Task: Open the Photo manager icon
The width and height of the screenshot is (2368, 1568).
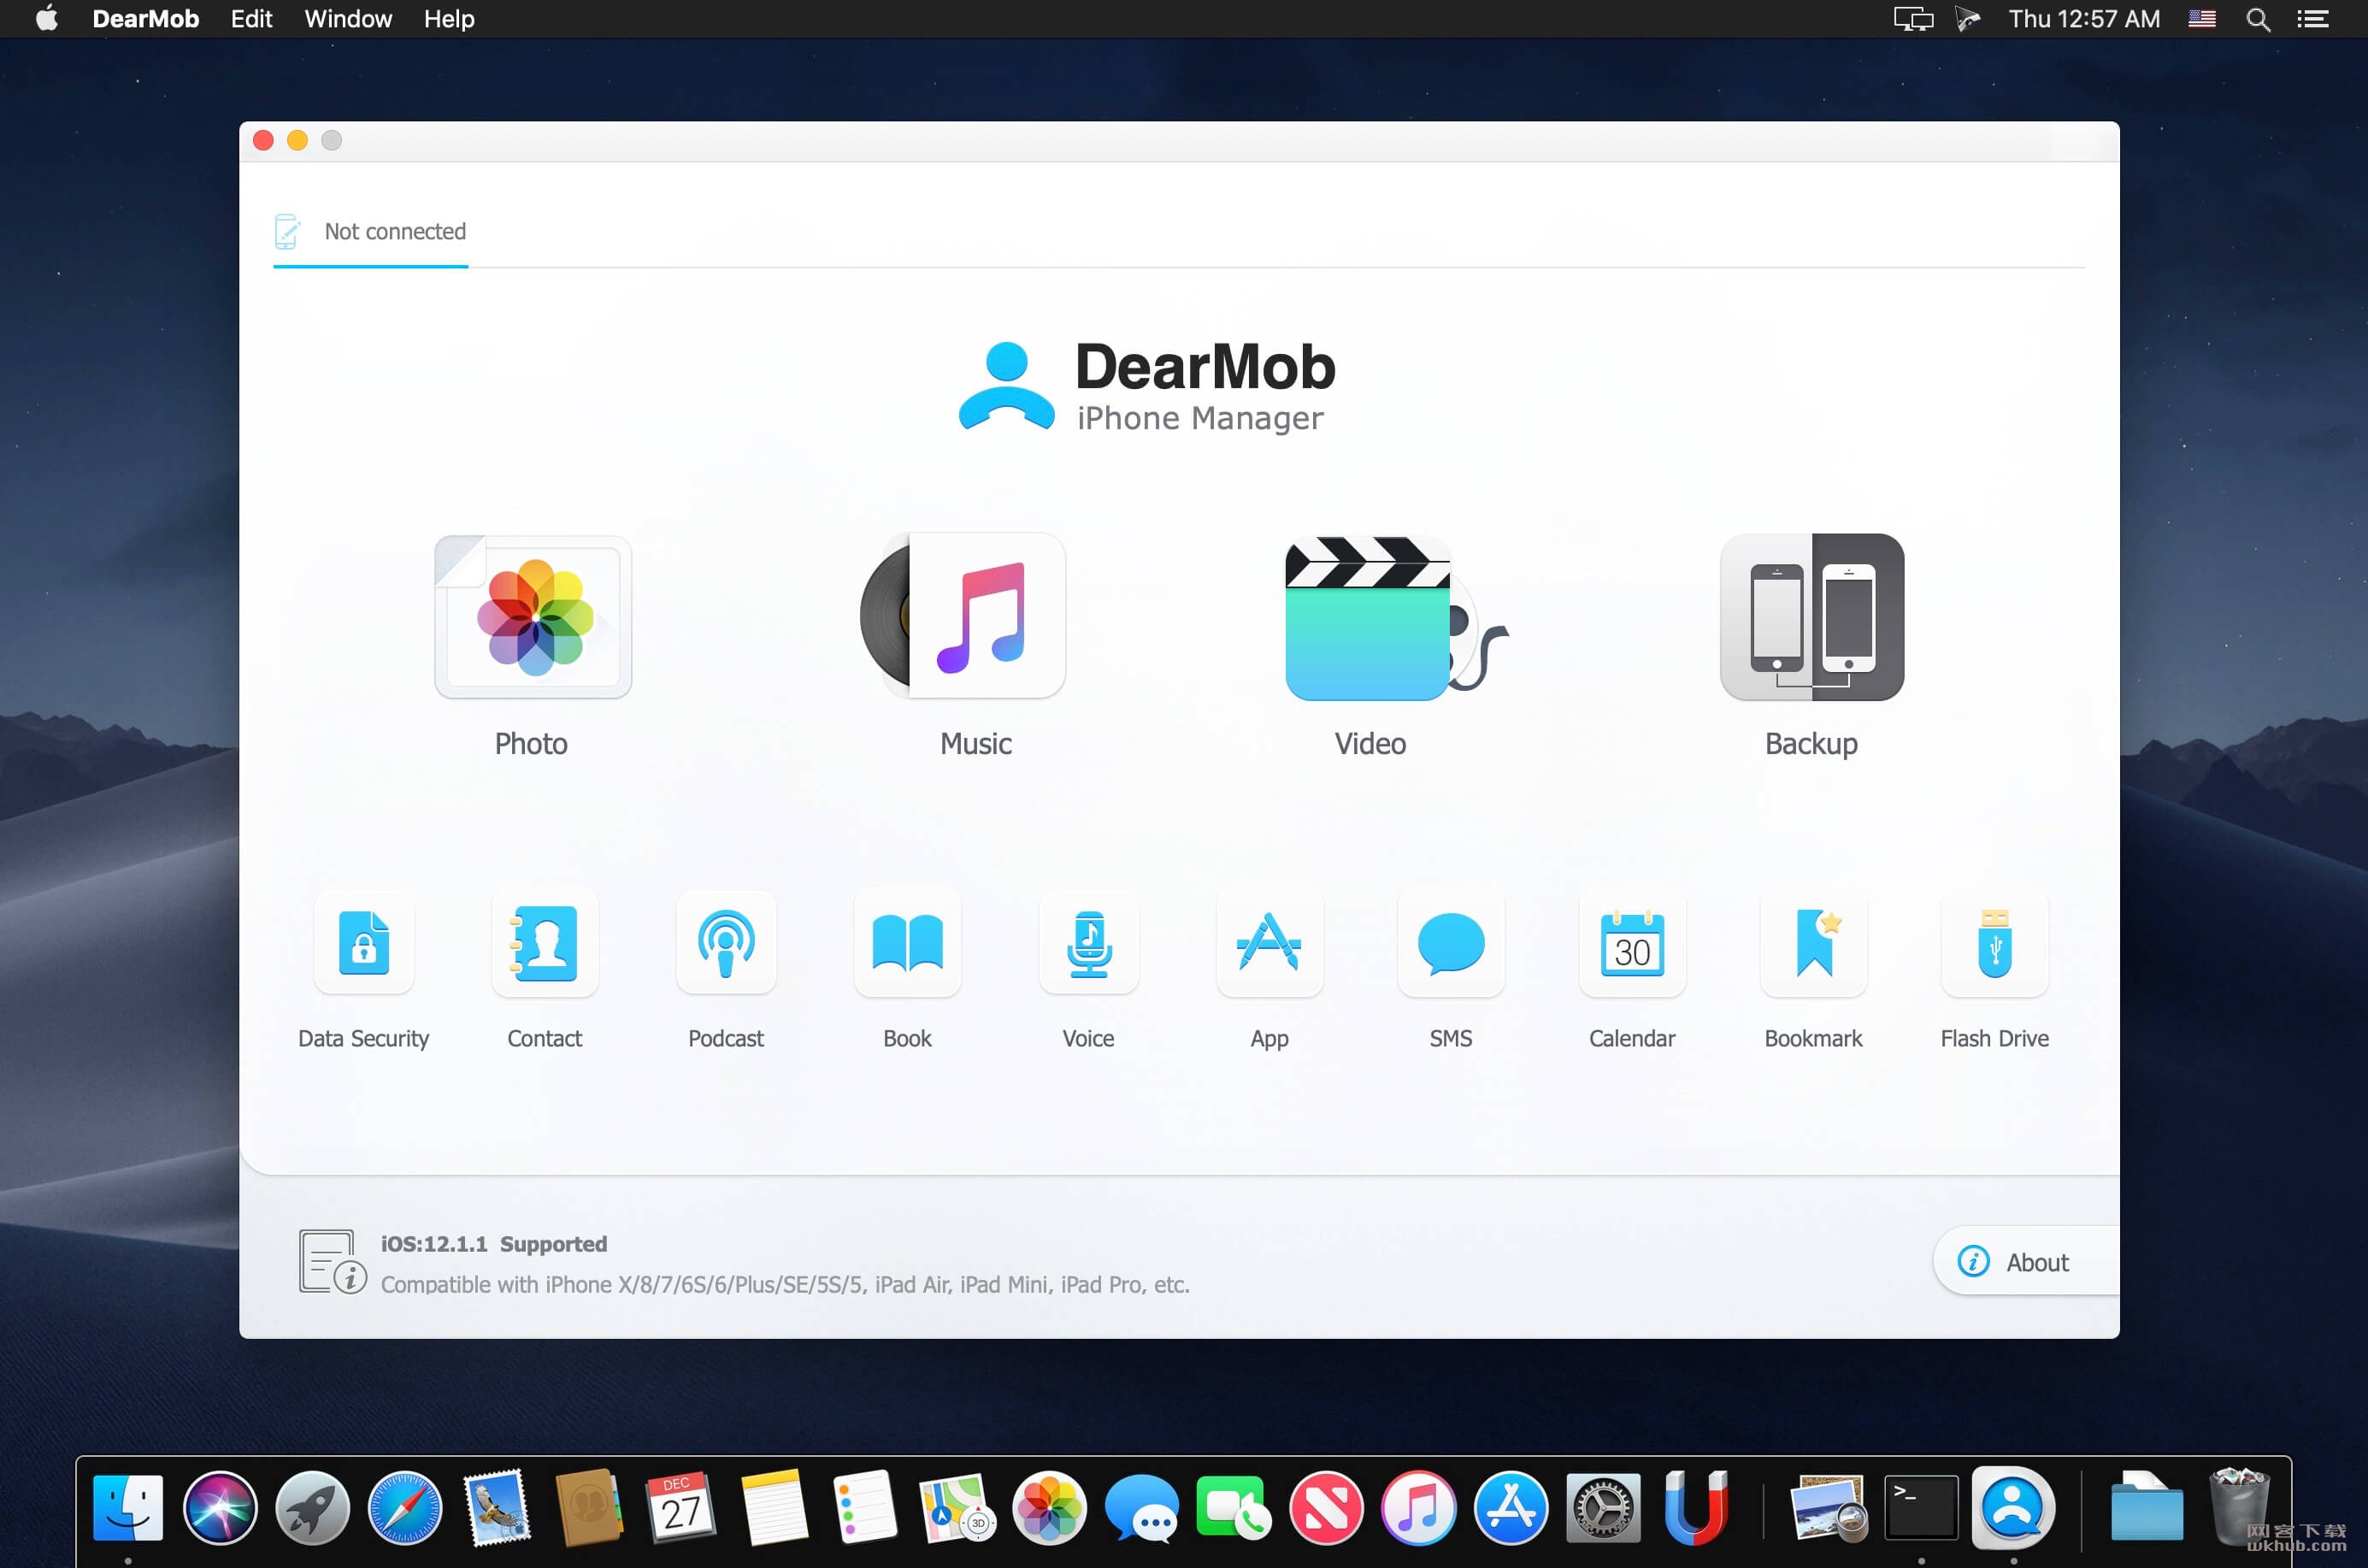Action: click(533, 617)
